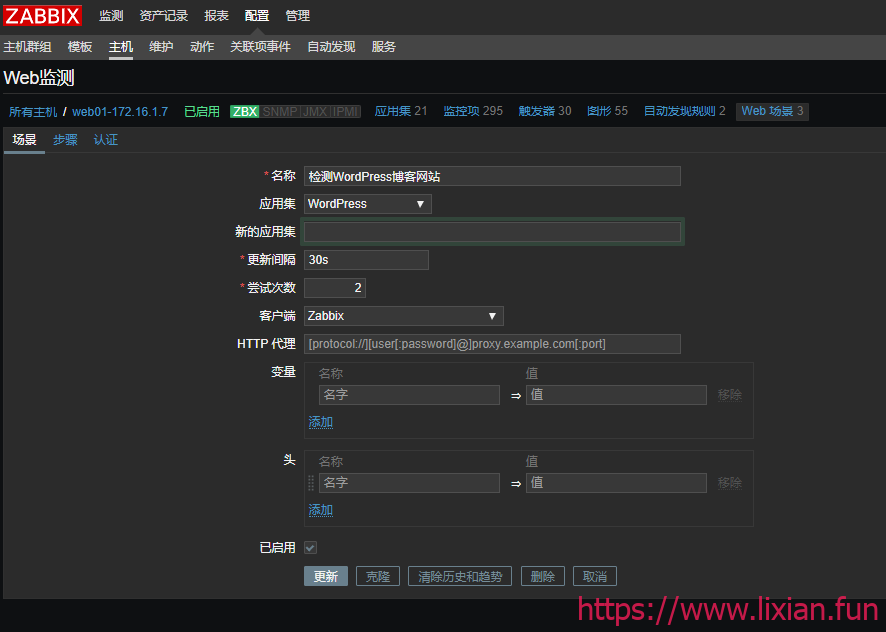The image size is (886, 632).
Task: Open 应用集 21 link
Action: click(x=401, y=111)
